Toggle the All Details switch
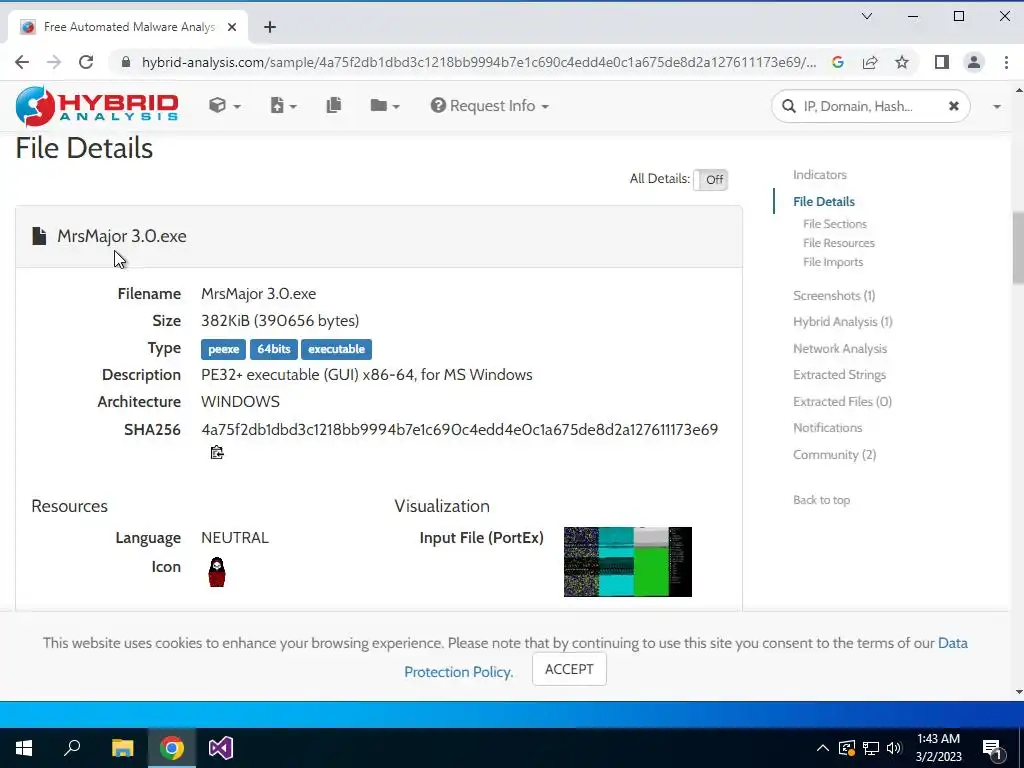 tap(711, 180)
